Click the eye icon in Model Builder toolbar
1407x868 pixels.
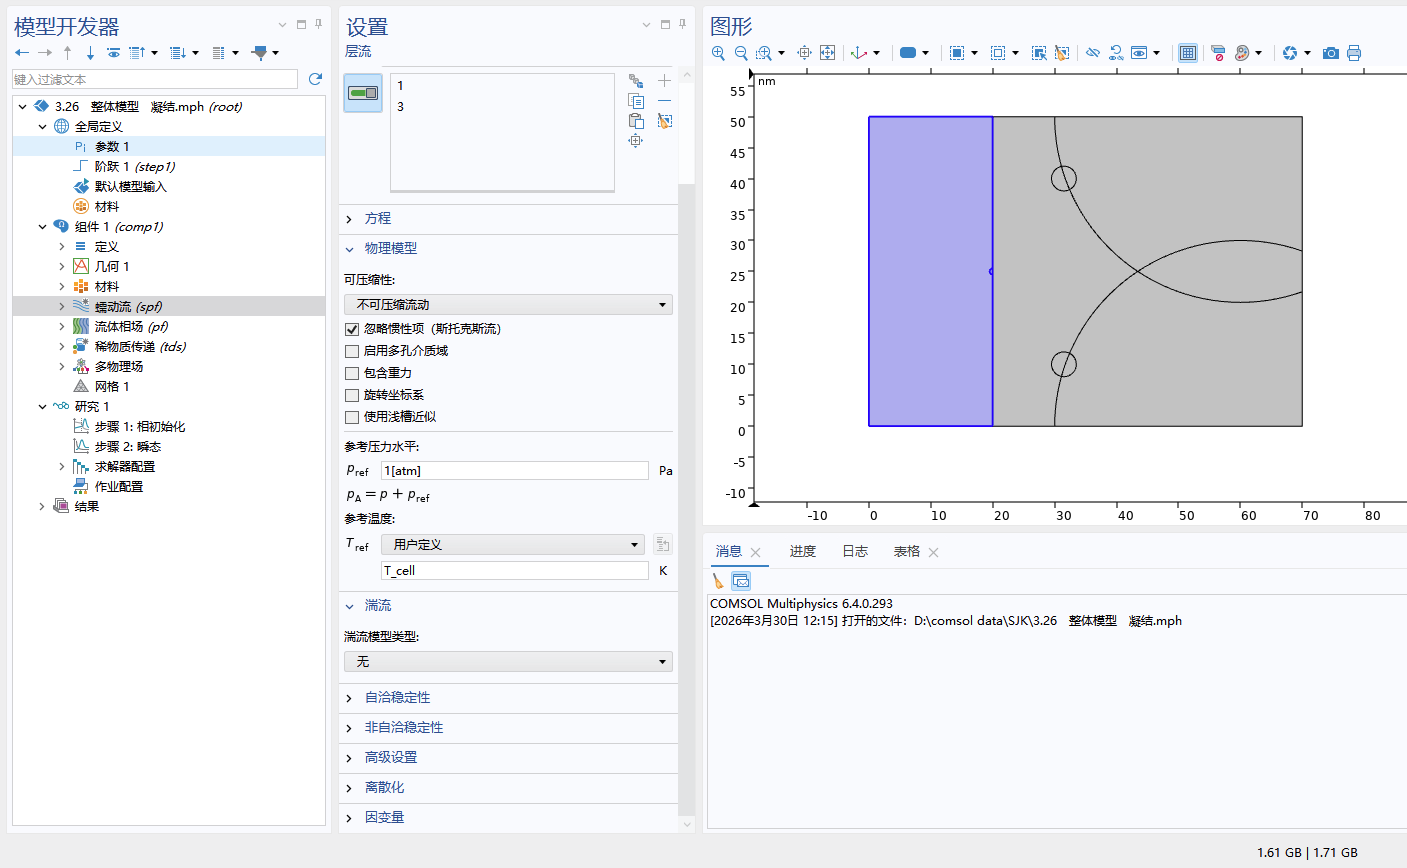pos(113,53)
